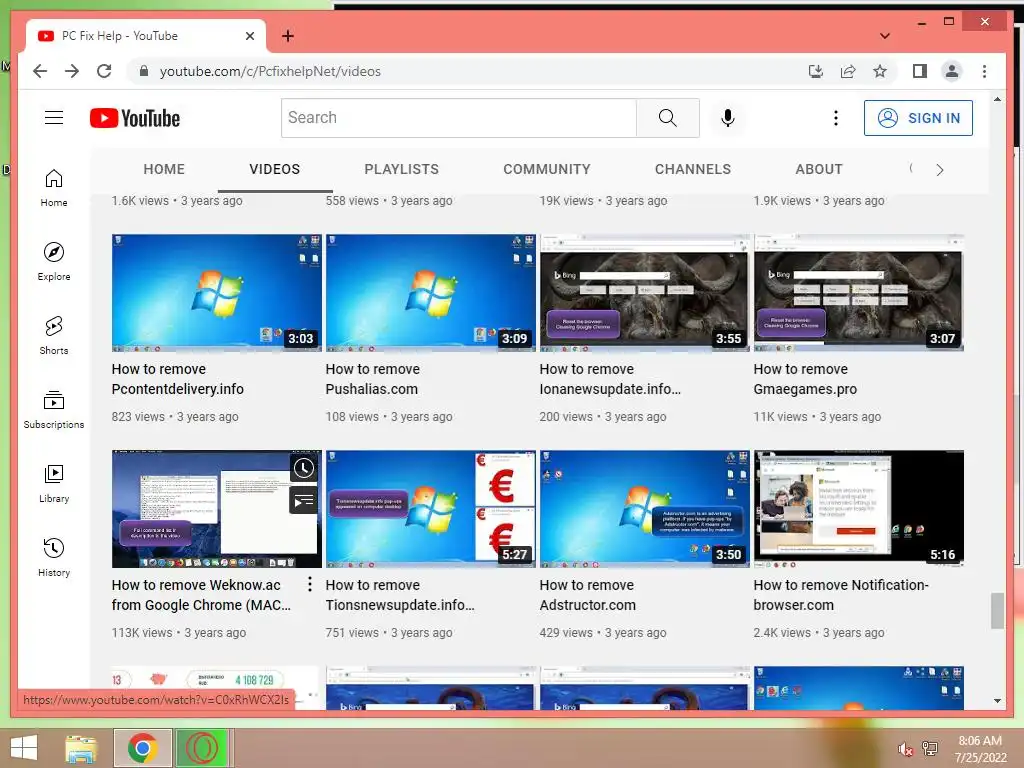The image size is (1024, 768).
Task: Click the Adstructor.com thumbnail with 3:50
Action: point(645,509)
